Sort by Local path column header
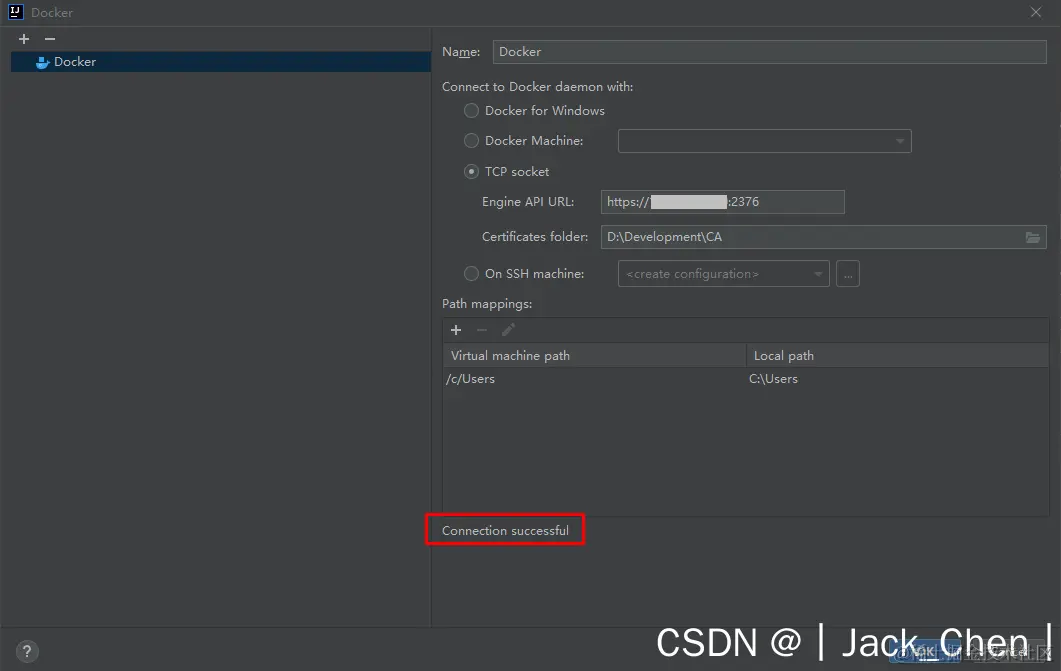Image resolution: width=1061 pixels, height=671 pixels. (897, 356)
